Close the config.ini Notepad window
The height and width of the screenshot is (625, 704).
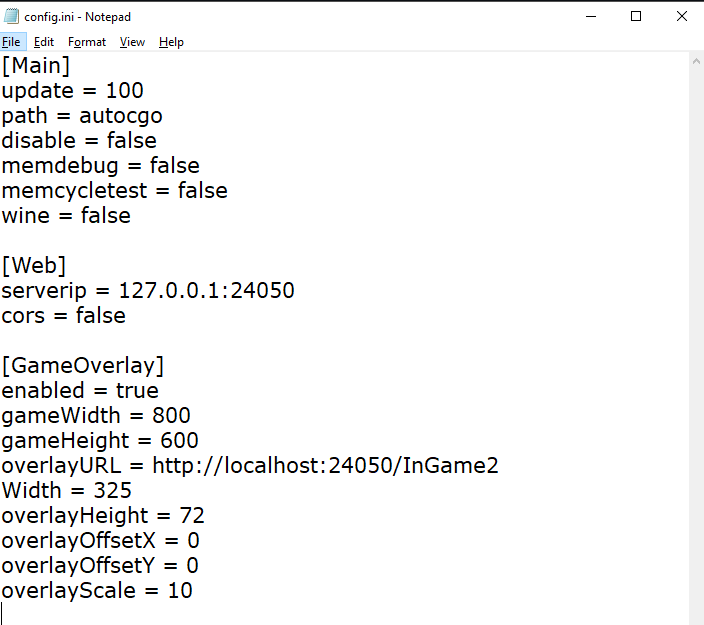682,17
